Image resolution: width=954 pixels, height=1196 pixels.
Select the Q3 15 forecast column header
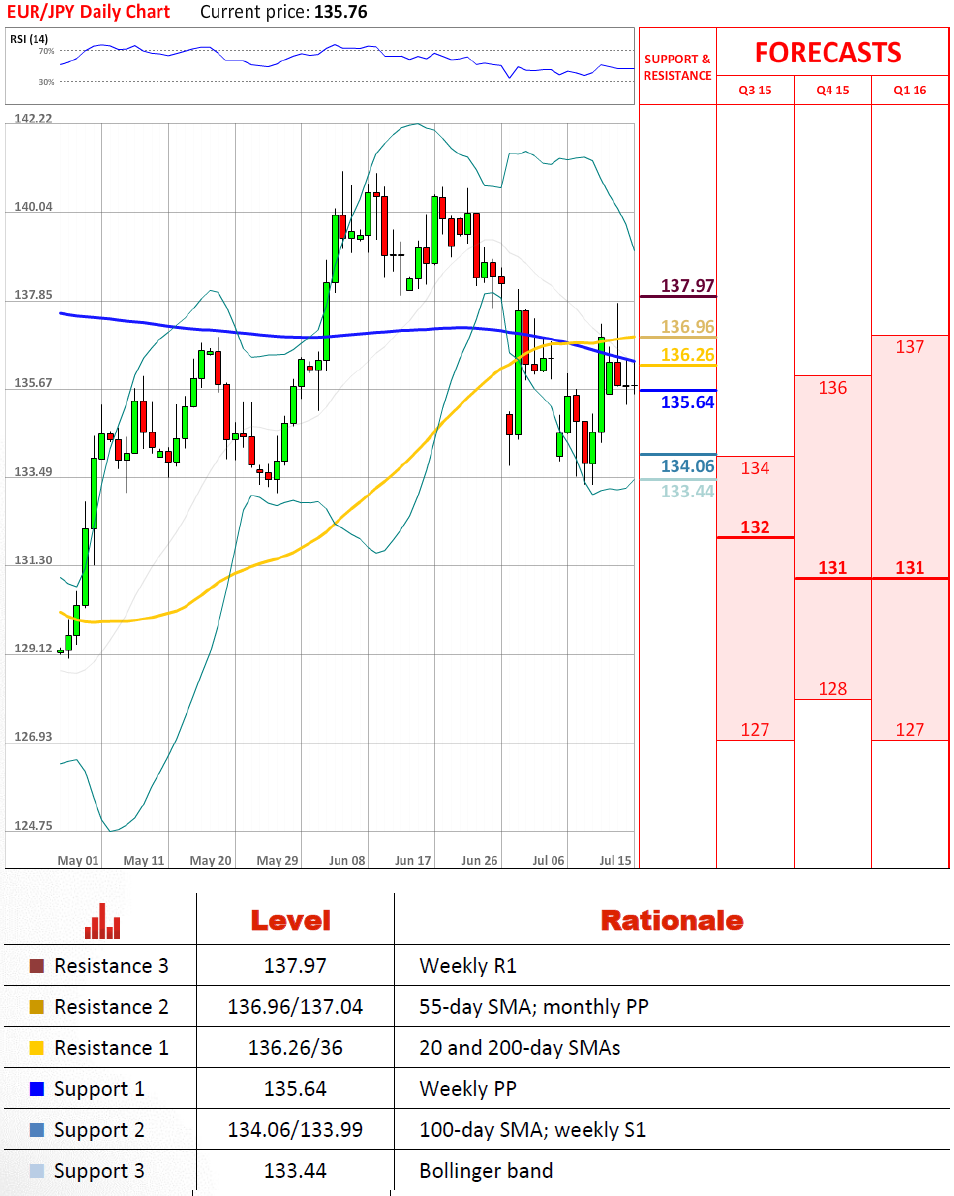pyautogui.click(x=755, y=90)
